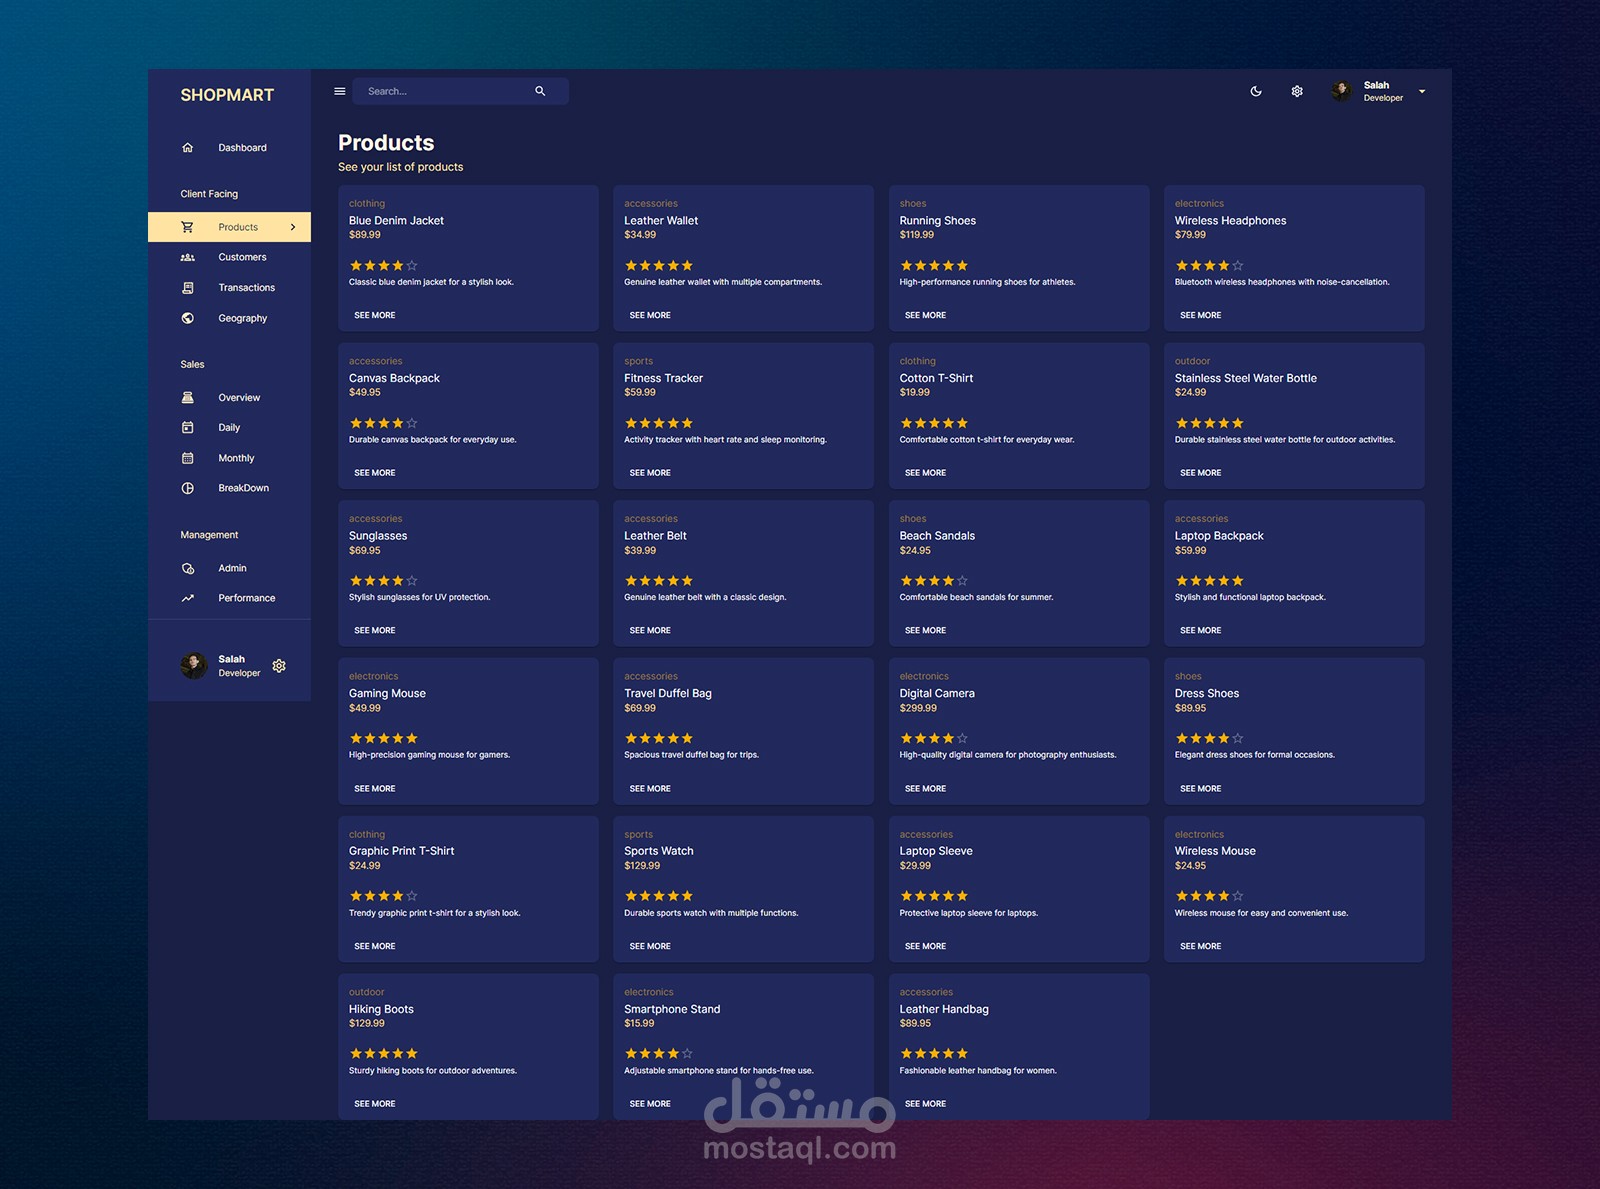The width and height of the screenshot is (1600, 1189).
Task: Click the Laptop Sleeve product title
Action: click(x=936, y=852)
